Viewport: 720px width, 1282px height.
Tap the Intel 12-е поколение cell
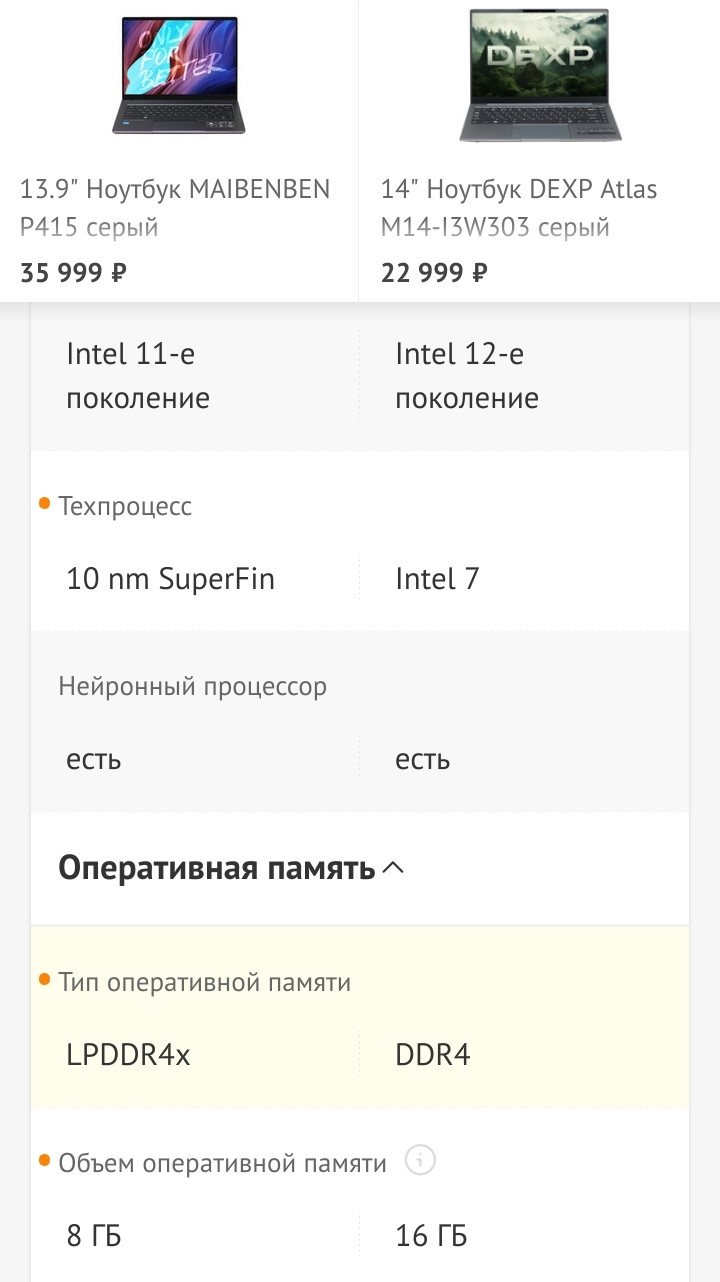pos(467,376)
